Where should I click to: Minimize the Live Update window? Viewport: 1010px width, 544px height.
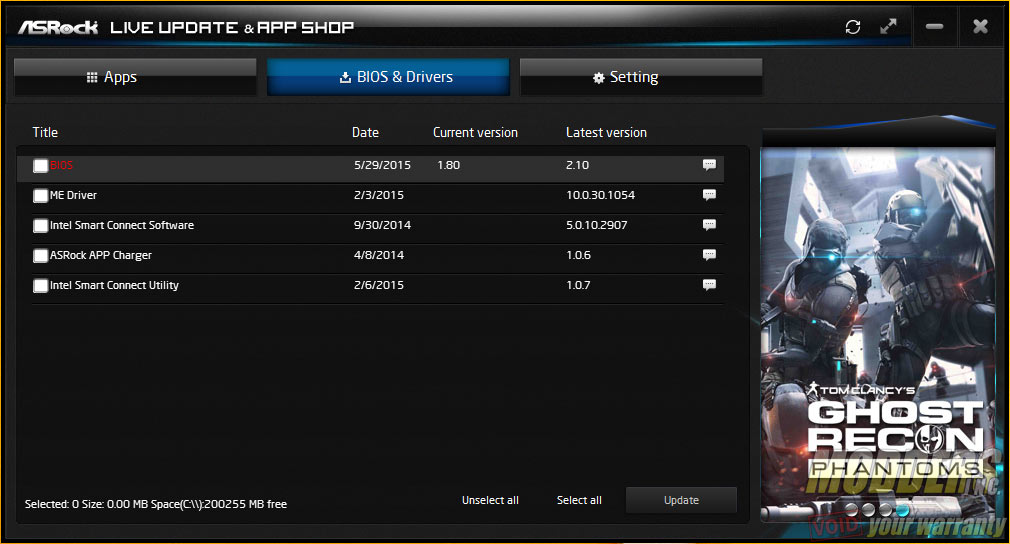[x=935, y=26]
